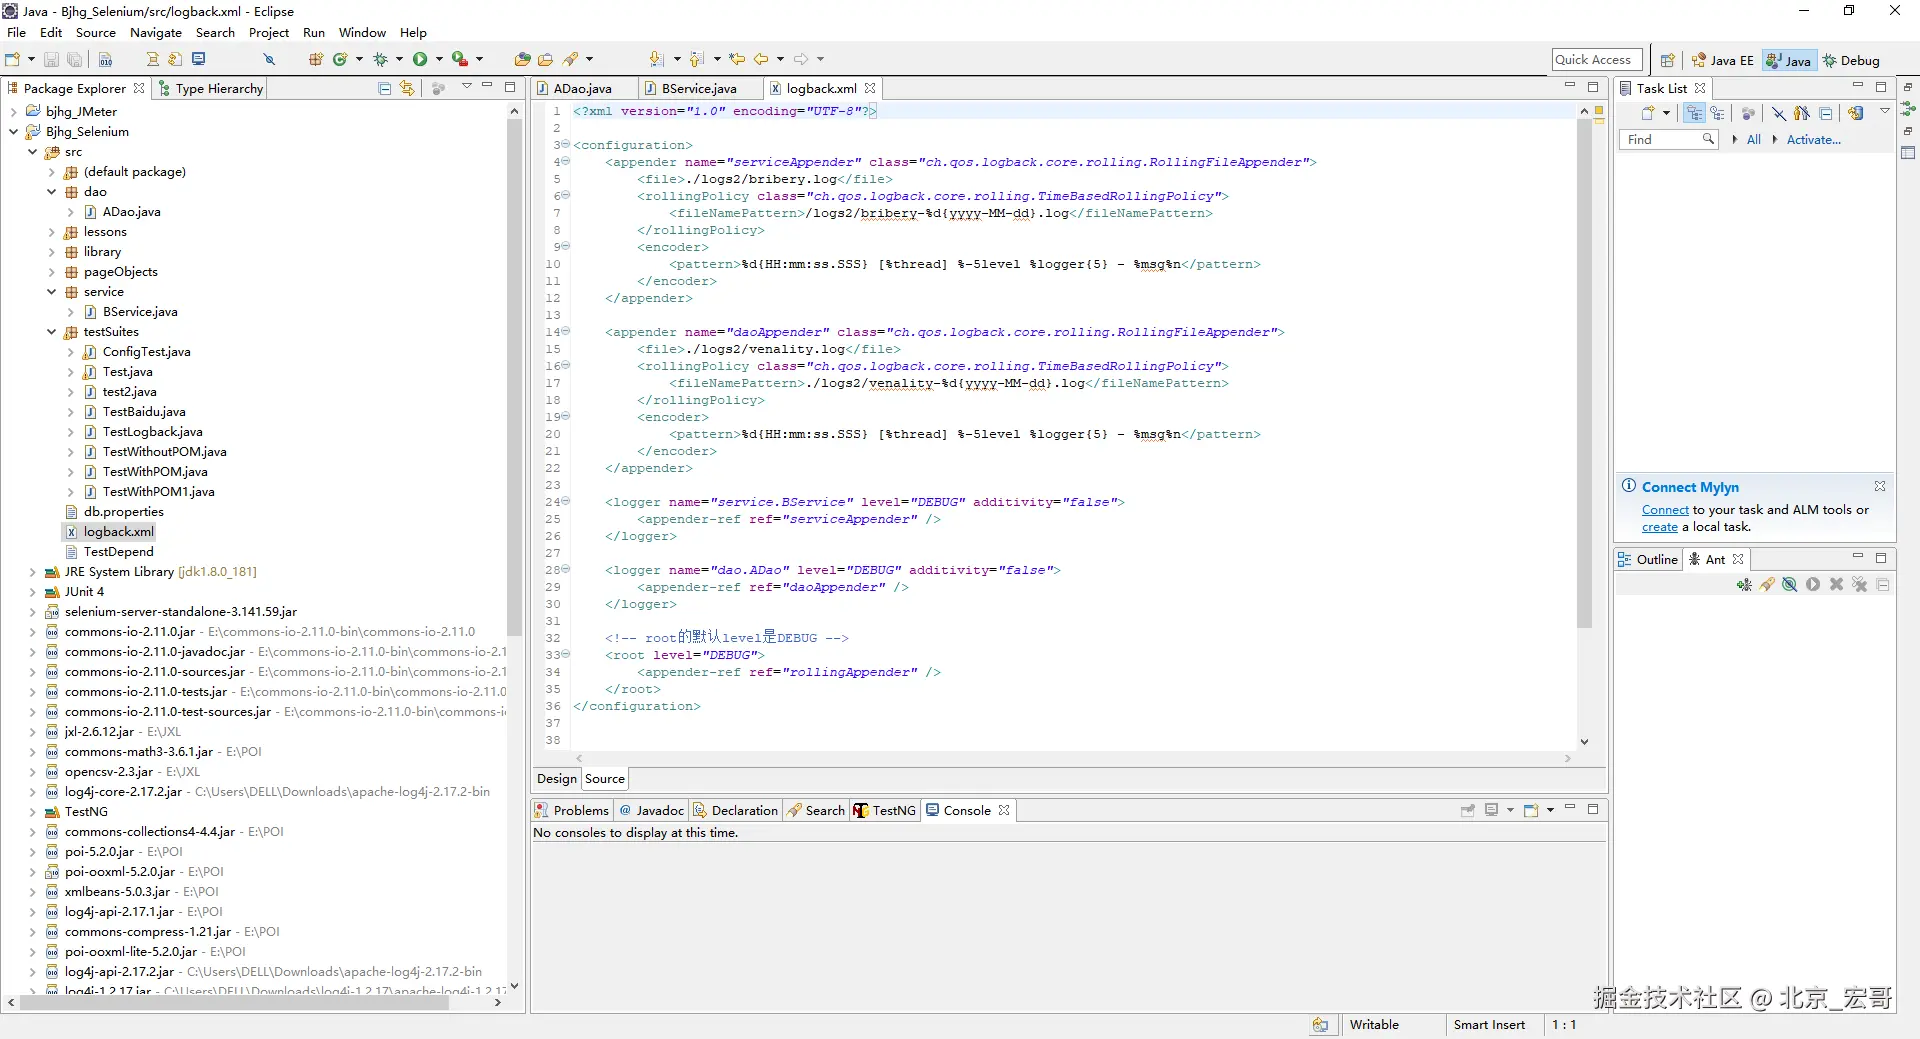This screenshot has width=1920, height=1039.
Task: Switch to the BService.java editor tab
Action: 698,88
